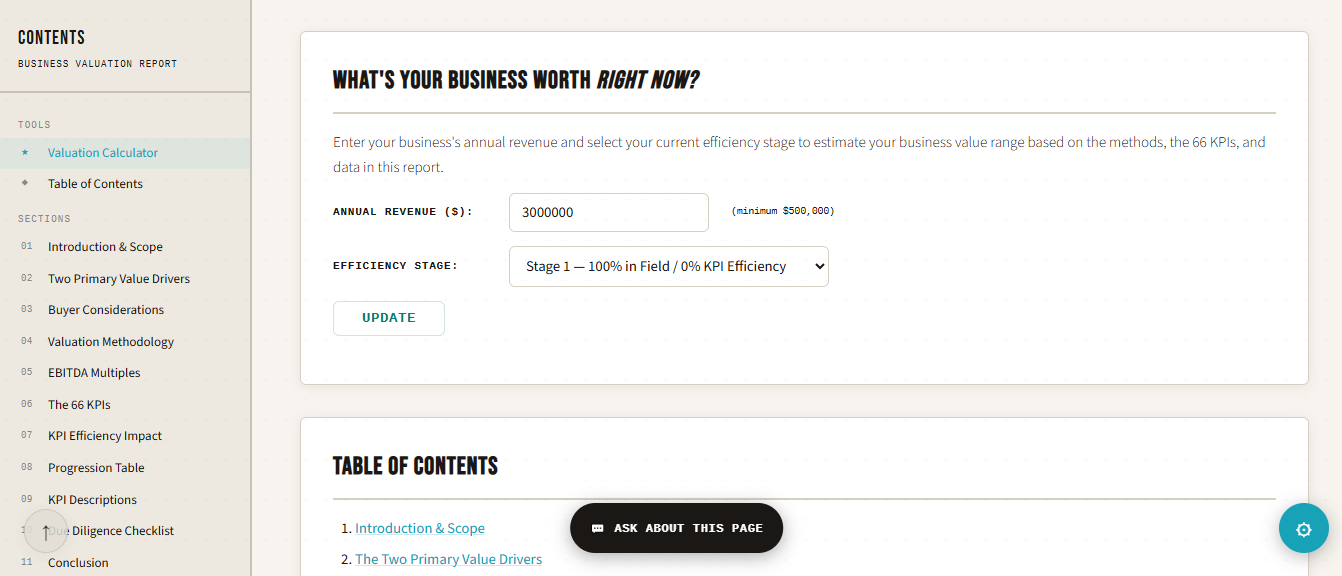Navigate to Two Primary Value Drivers section
1342x576 pixels.
pos(118,279)
